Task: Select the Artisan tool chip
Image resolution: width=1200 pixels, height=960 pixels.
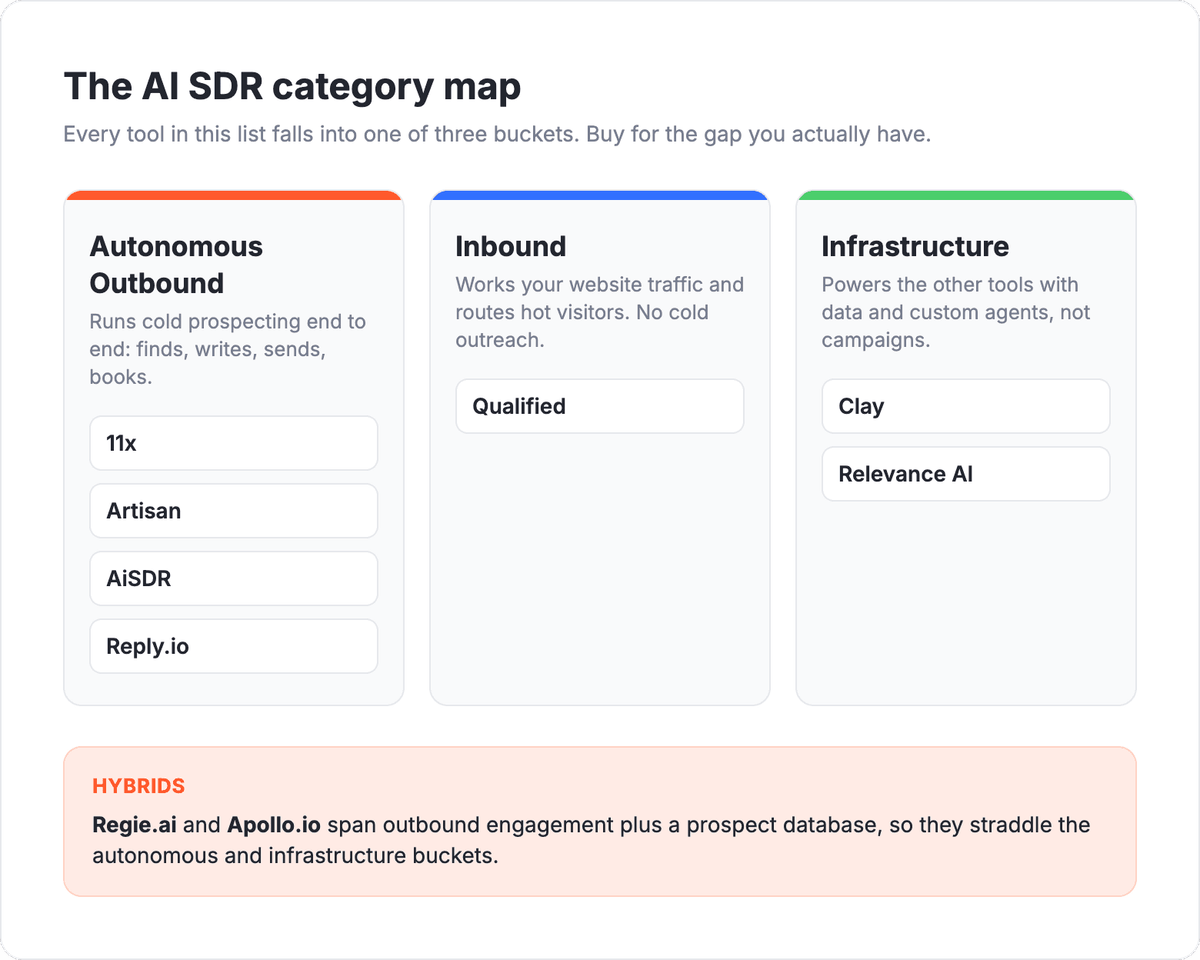Action: point(234,511)
